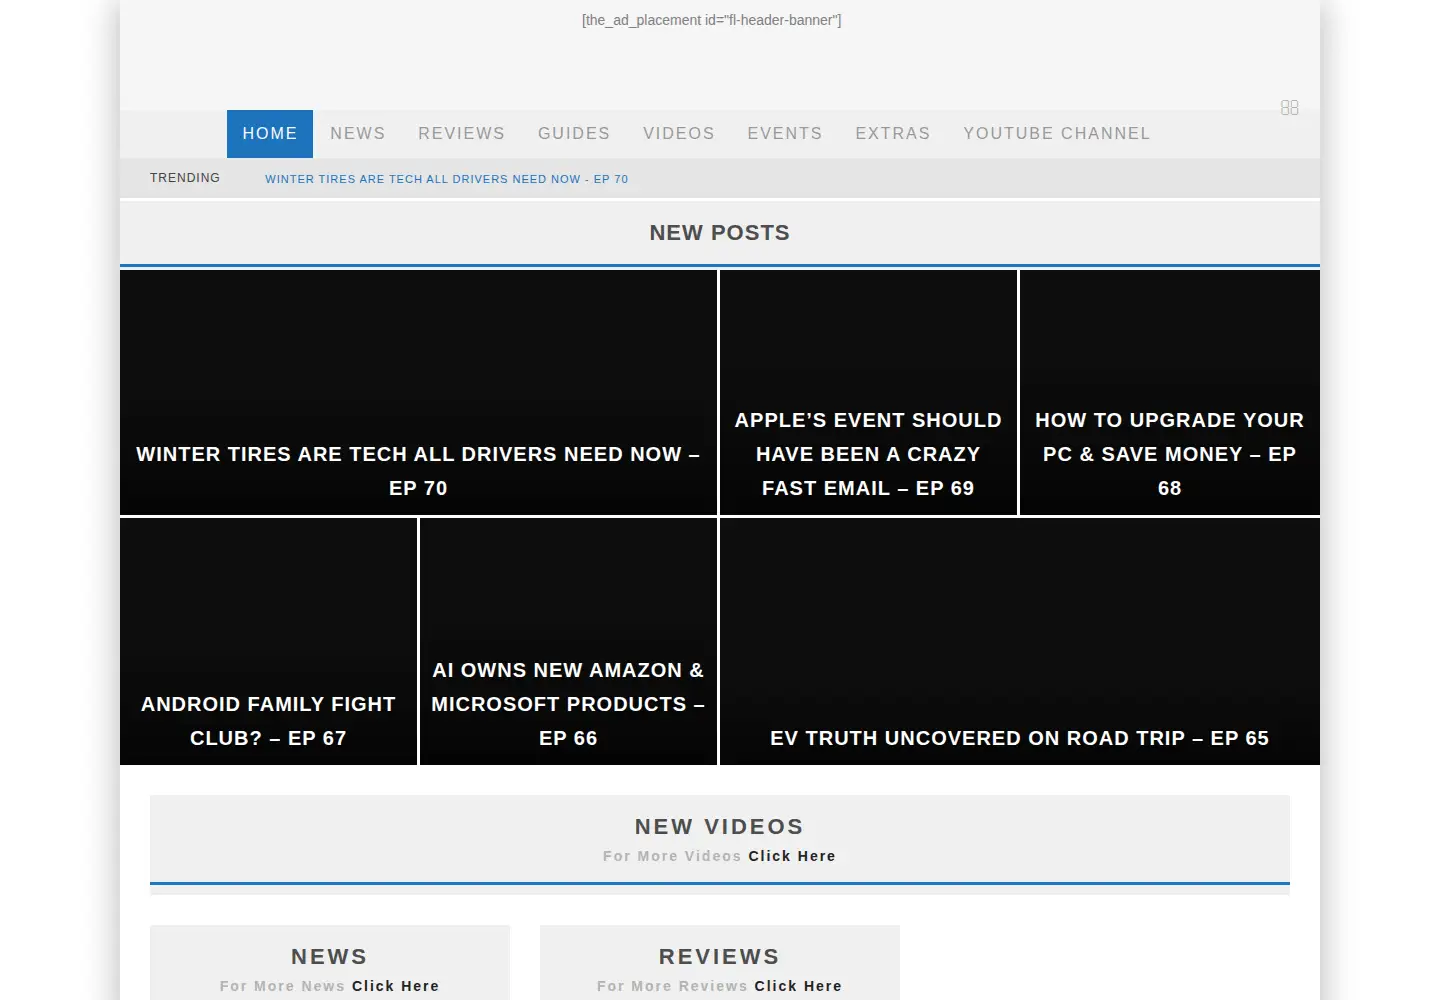
Task: Click the fl-header-banner ad placeholder text
Action: coord(711,20)
